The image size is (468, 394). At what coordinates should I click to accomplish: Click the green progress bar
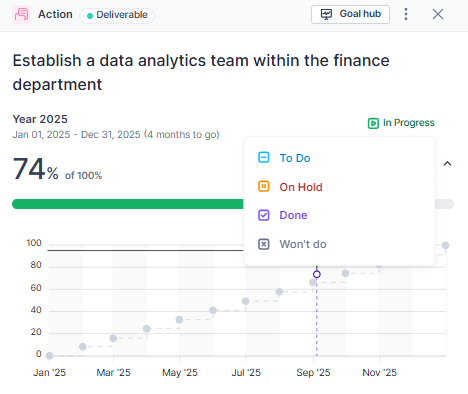128,204
